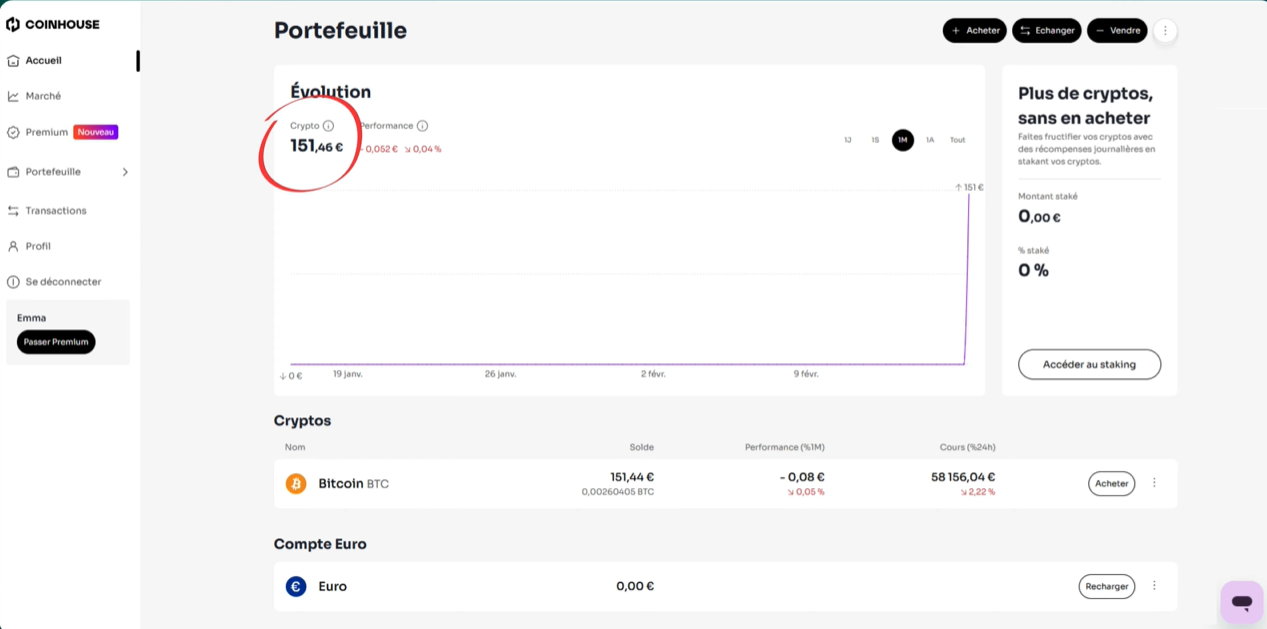Screen dimensions: 1267x629
Task: Click the Premium badge icon
Action: coord(13,132)
